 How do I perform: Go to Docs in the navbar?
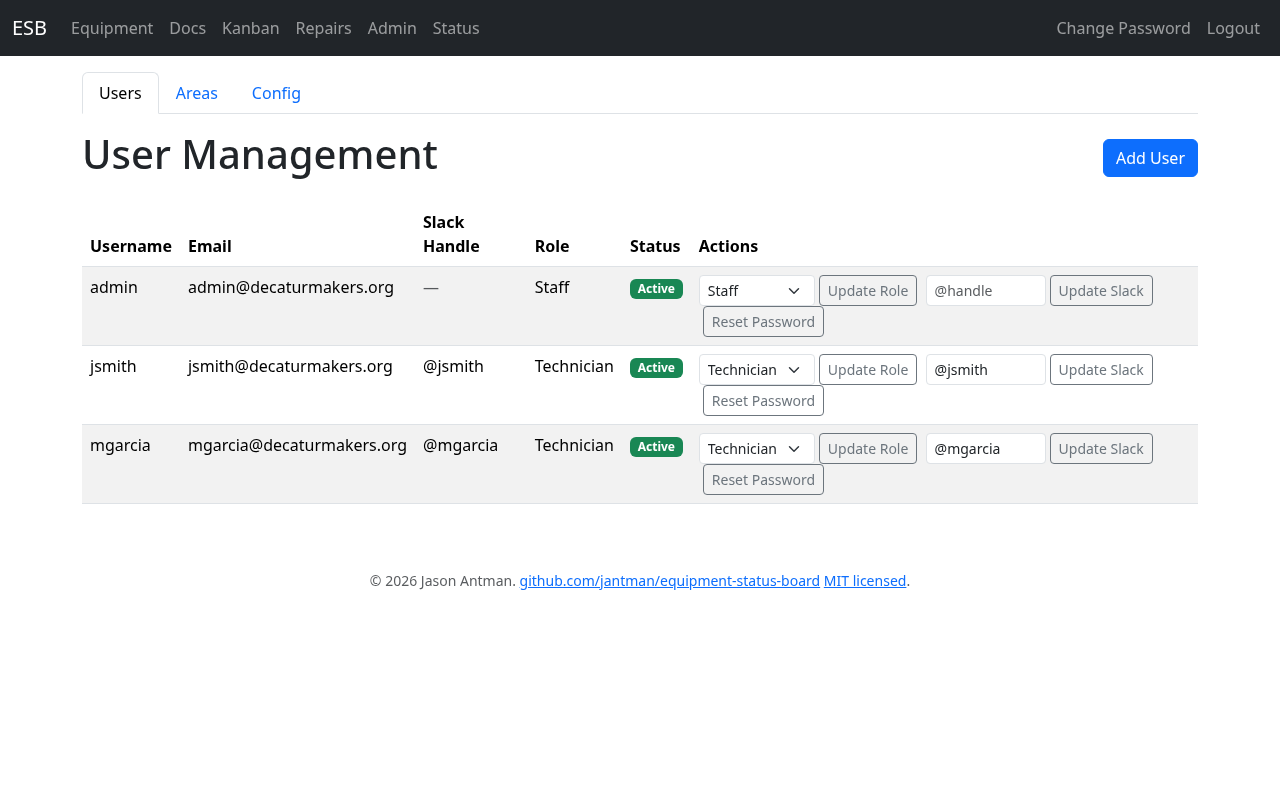coord(188,28)
